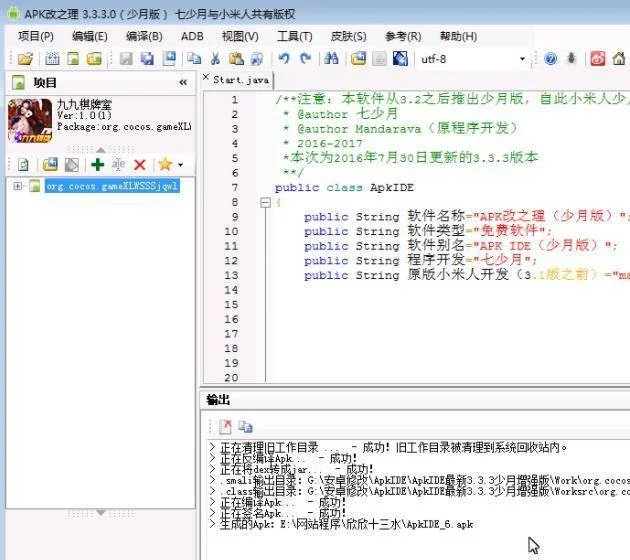Click the rename icon in project toolbar
The image size is (630, 560).
pyautogui.click(x=118, y=164)
